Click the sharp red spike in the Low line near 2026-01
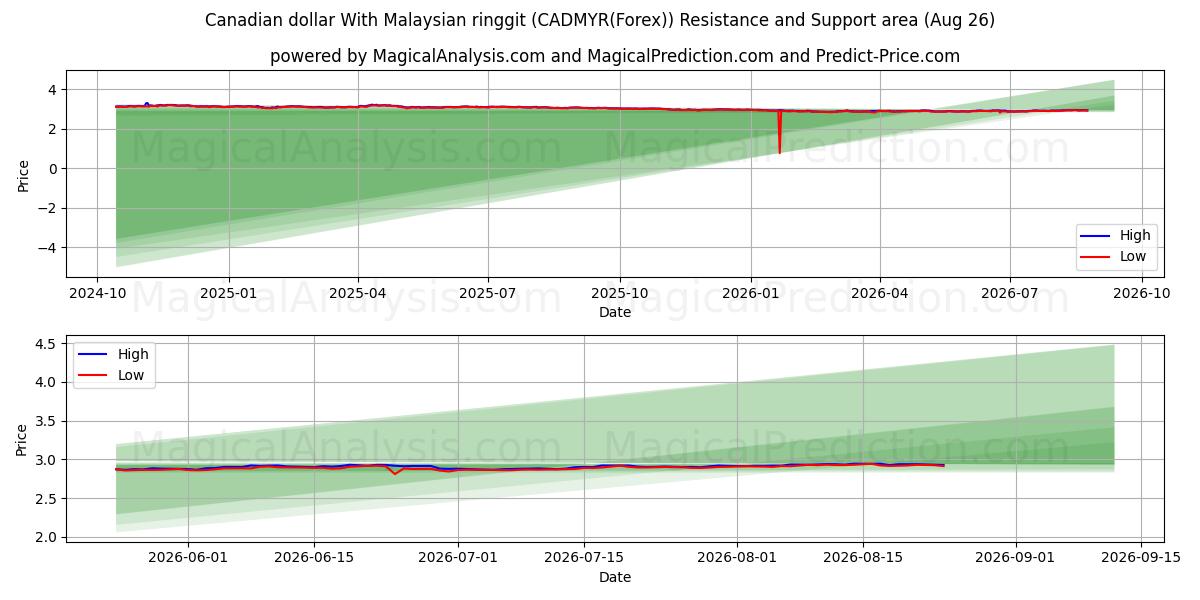This screenshot has height=600, width=1200. 779,131
